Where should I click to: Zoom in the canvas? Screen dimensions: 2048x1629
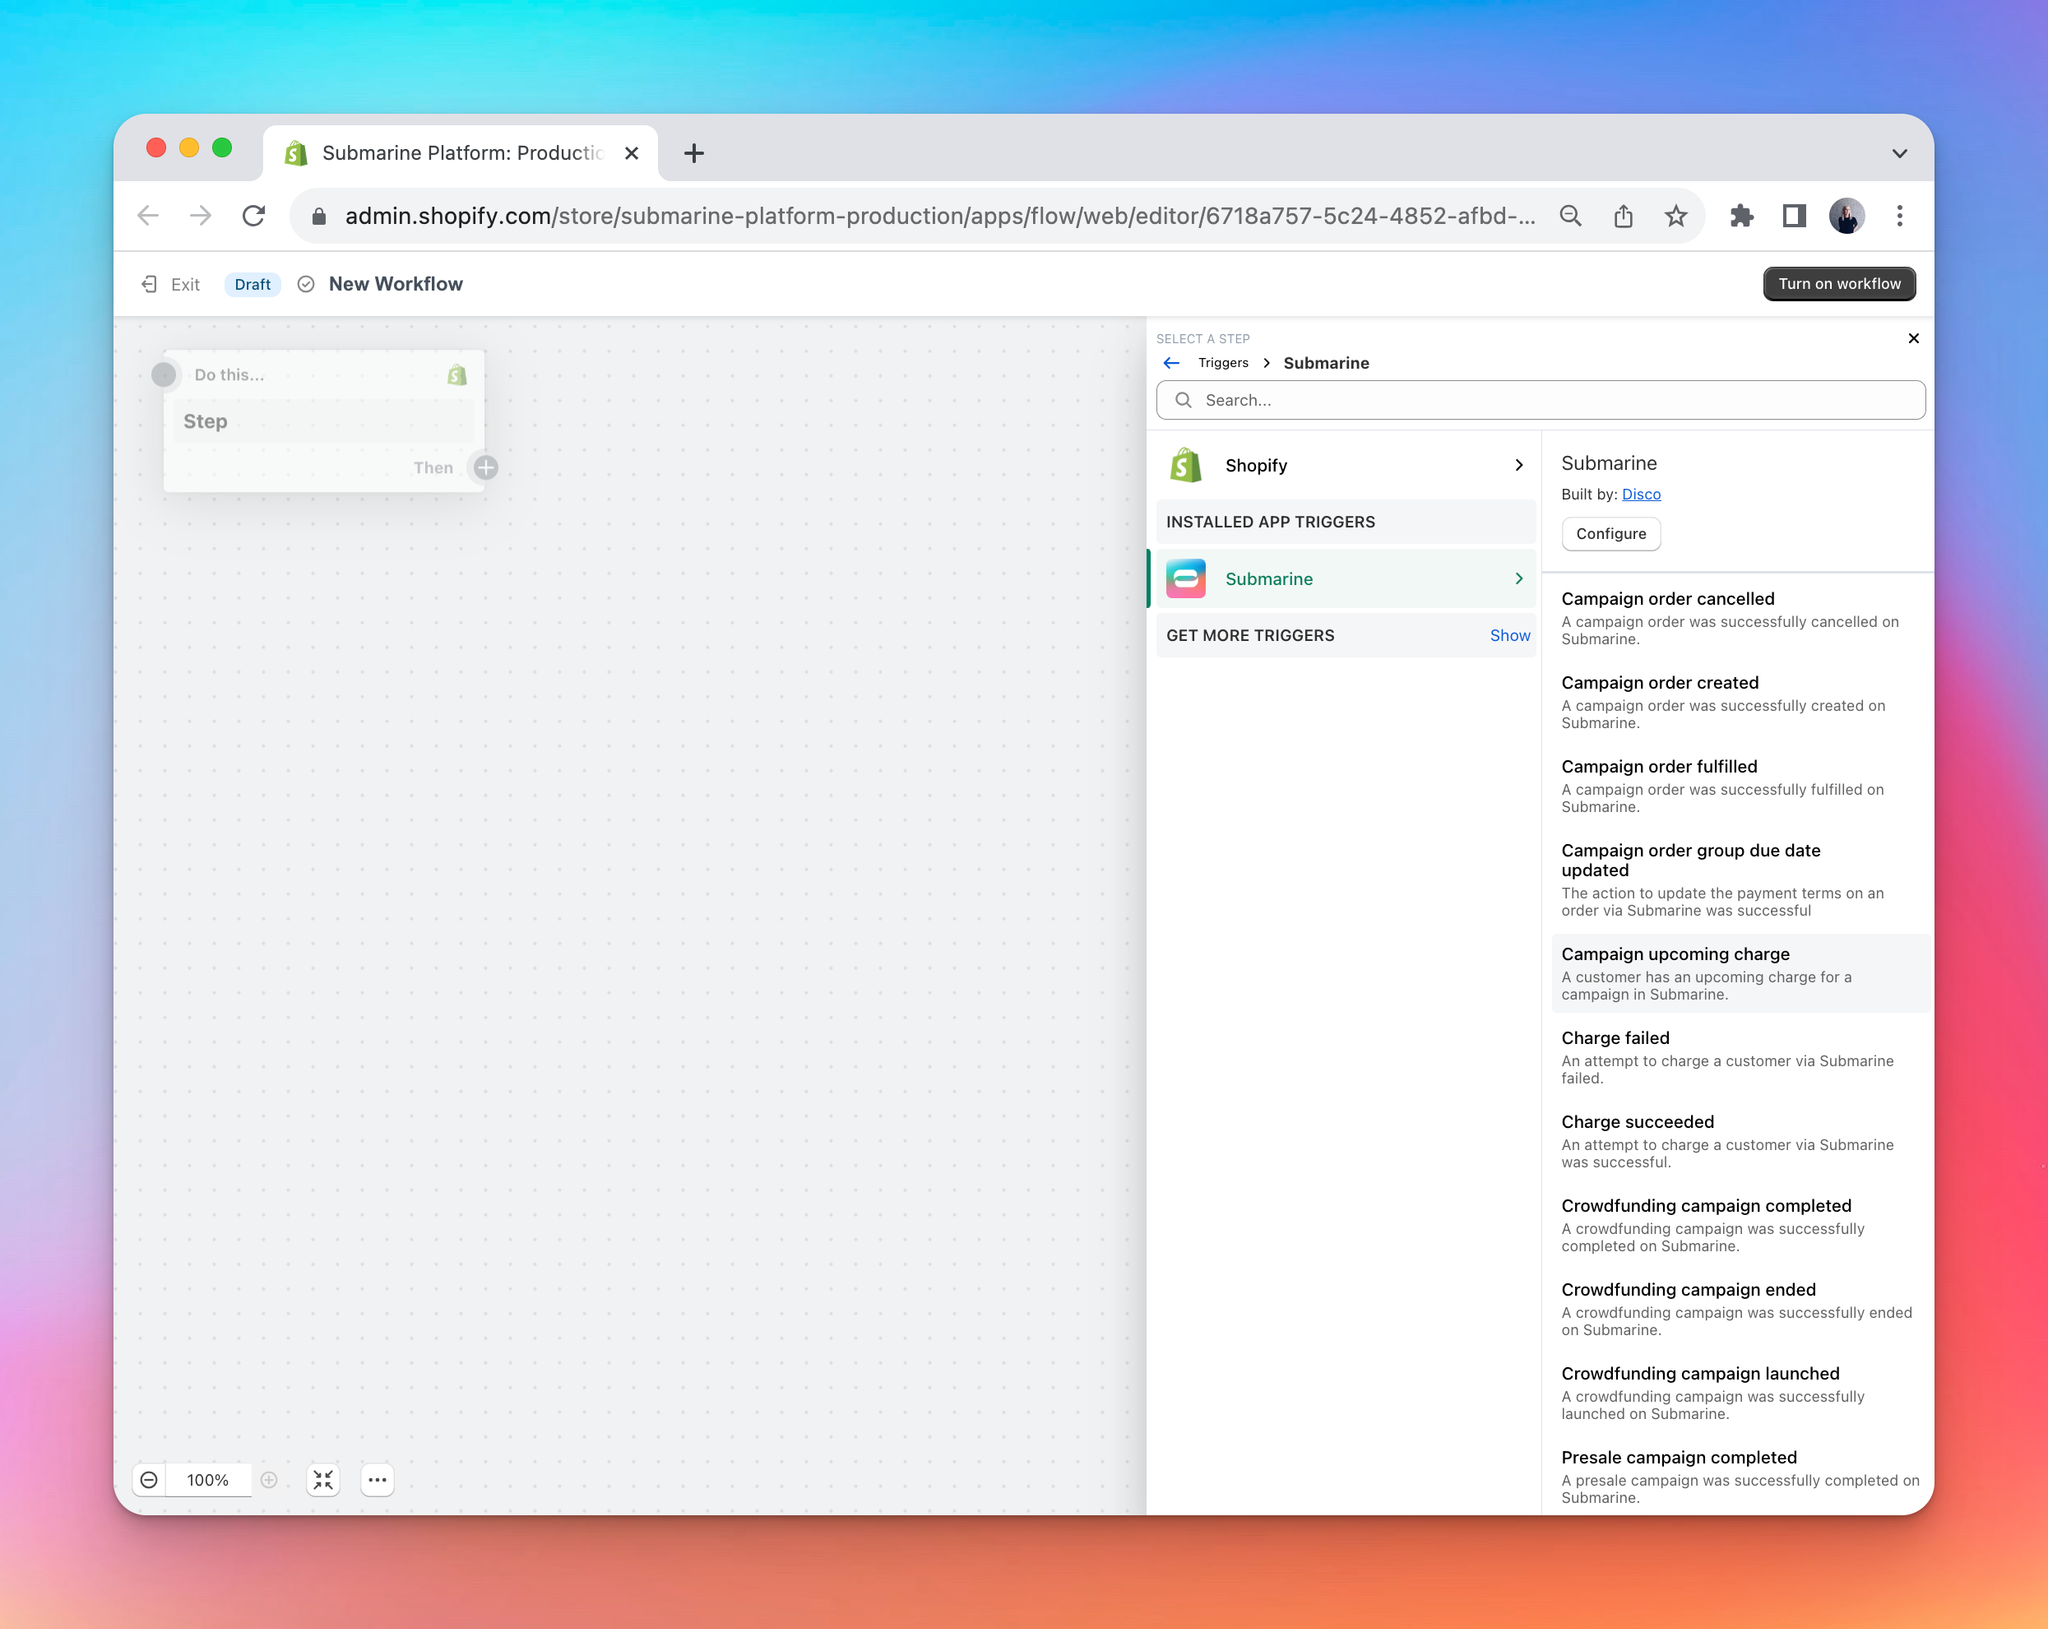pyautogui.click(x=269, y=1480)
